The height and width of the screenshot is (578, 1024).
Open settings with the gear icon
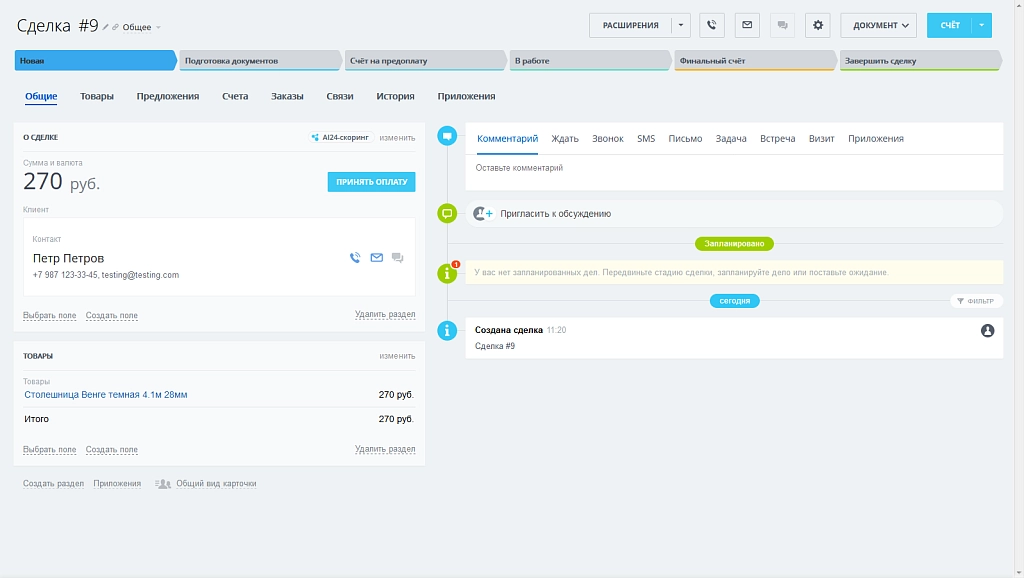click(x=818, y=25)
